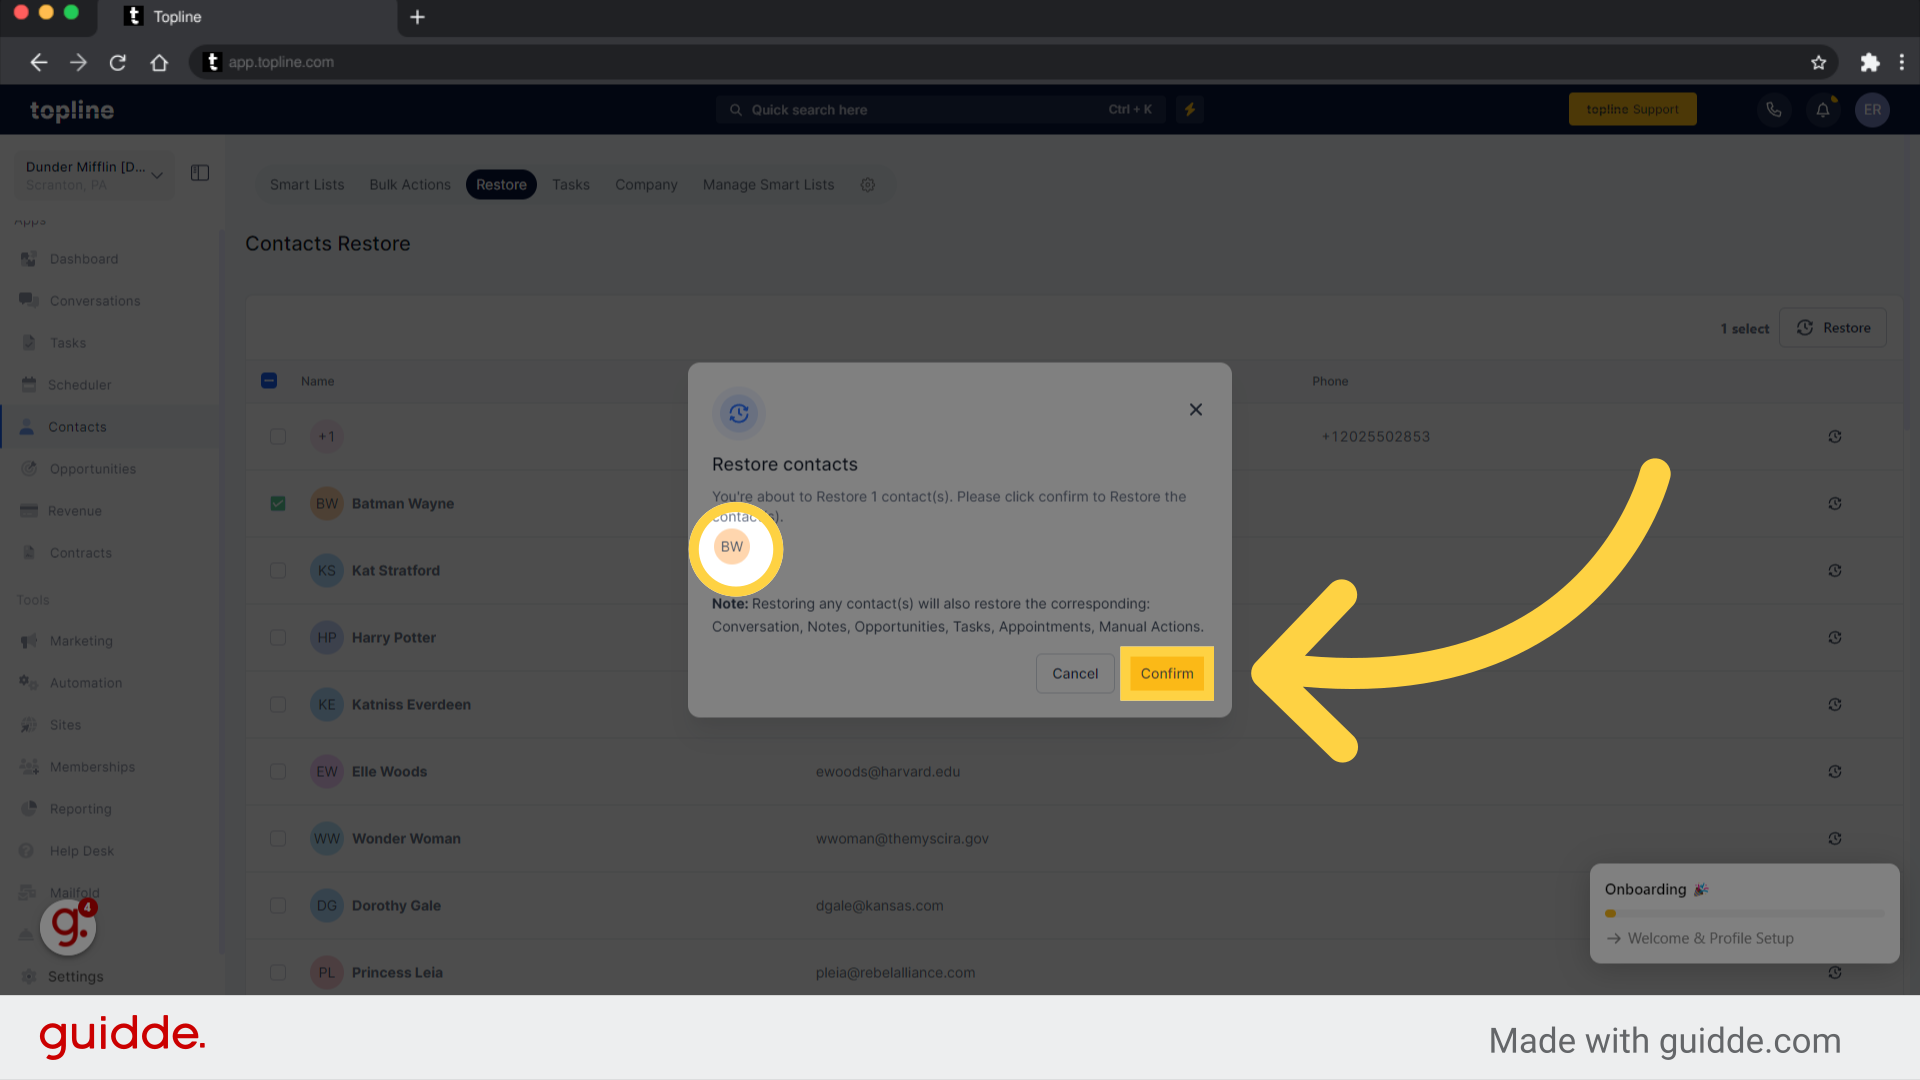Click the Elle Woods contact name
This screenshot has width=1920, height=1080.
[389, 772]
